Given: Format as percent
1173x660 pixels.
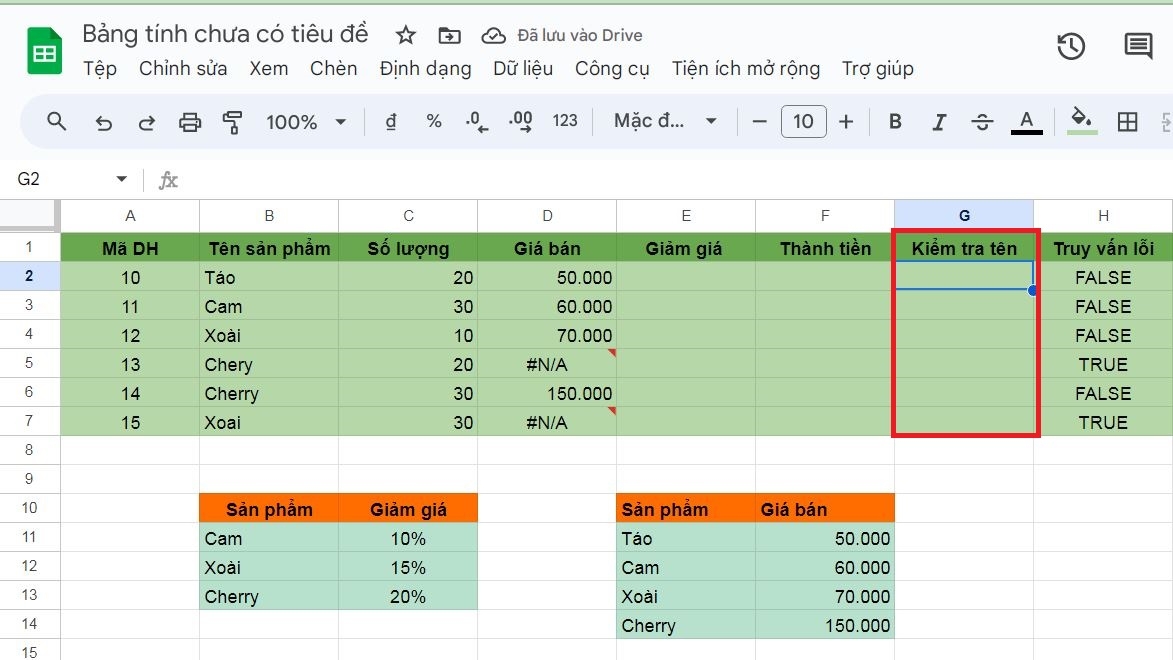Looking at the screenshot, I should (x=434, y=121).
